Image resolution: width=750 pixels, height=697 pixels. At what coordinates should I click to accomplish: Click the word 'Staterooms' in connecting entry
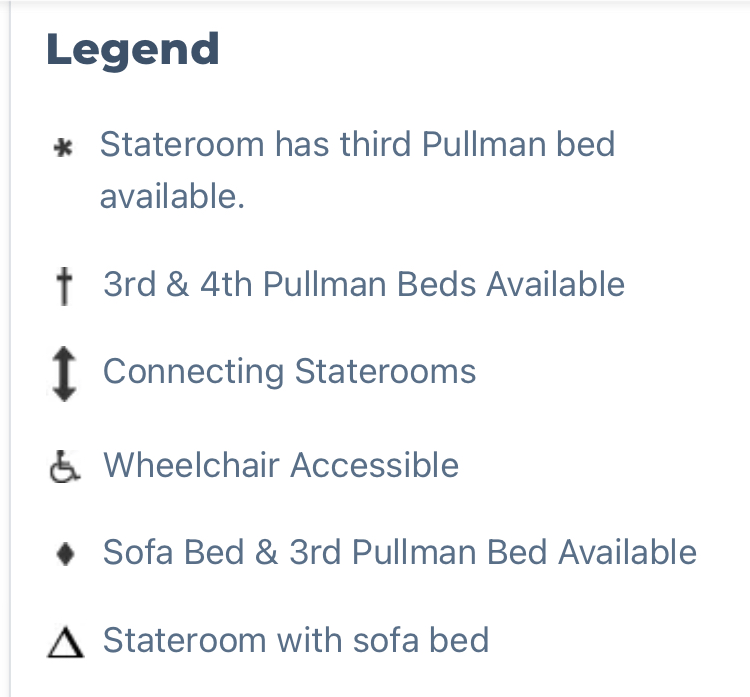[385, 371]
